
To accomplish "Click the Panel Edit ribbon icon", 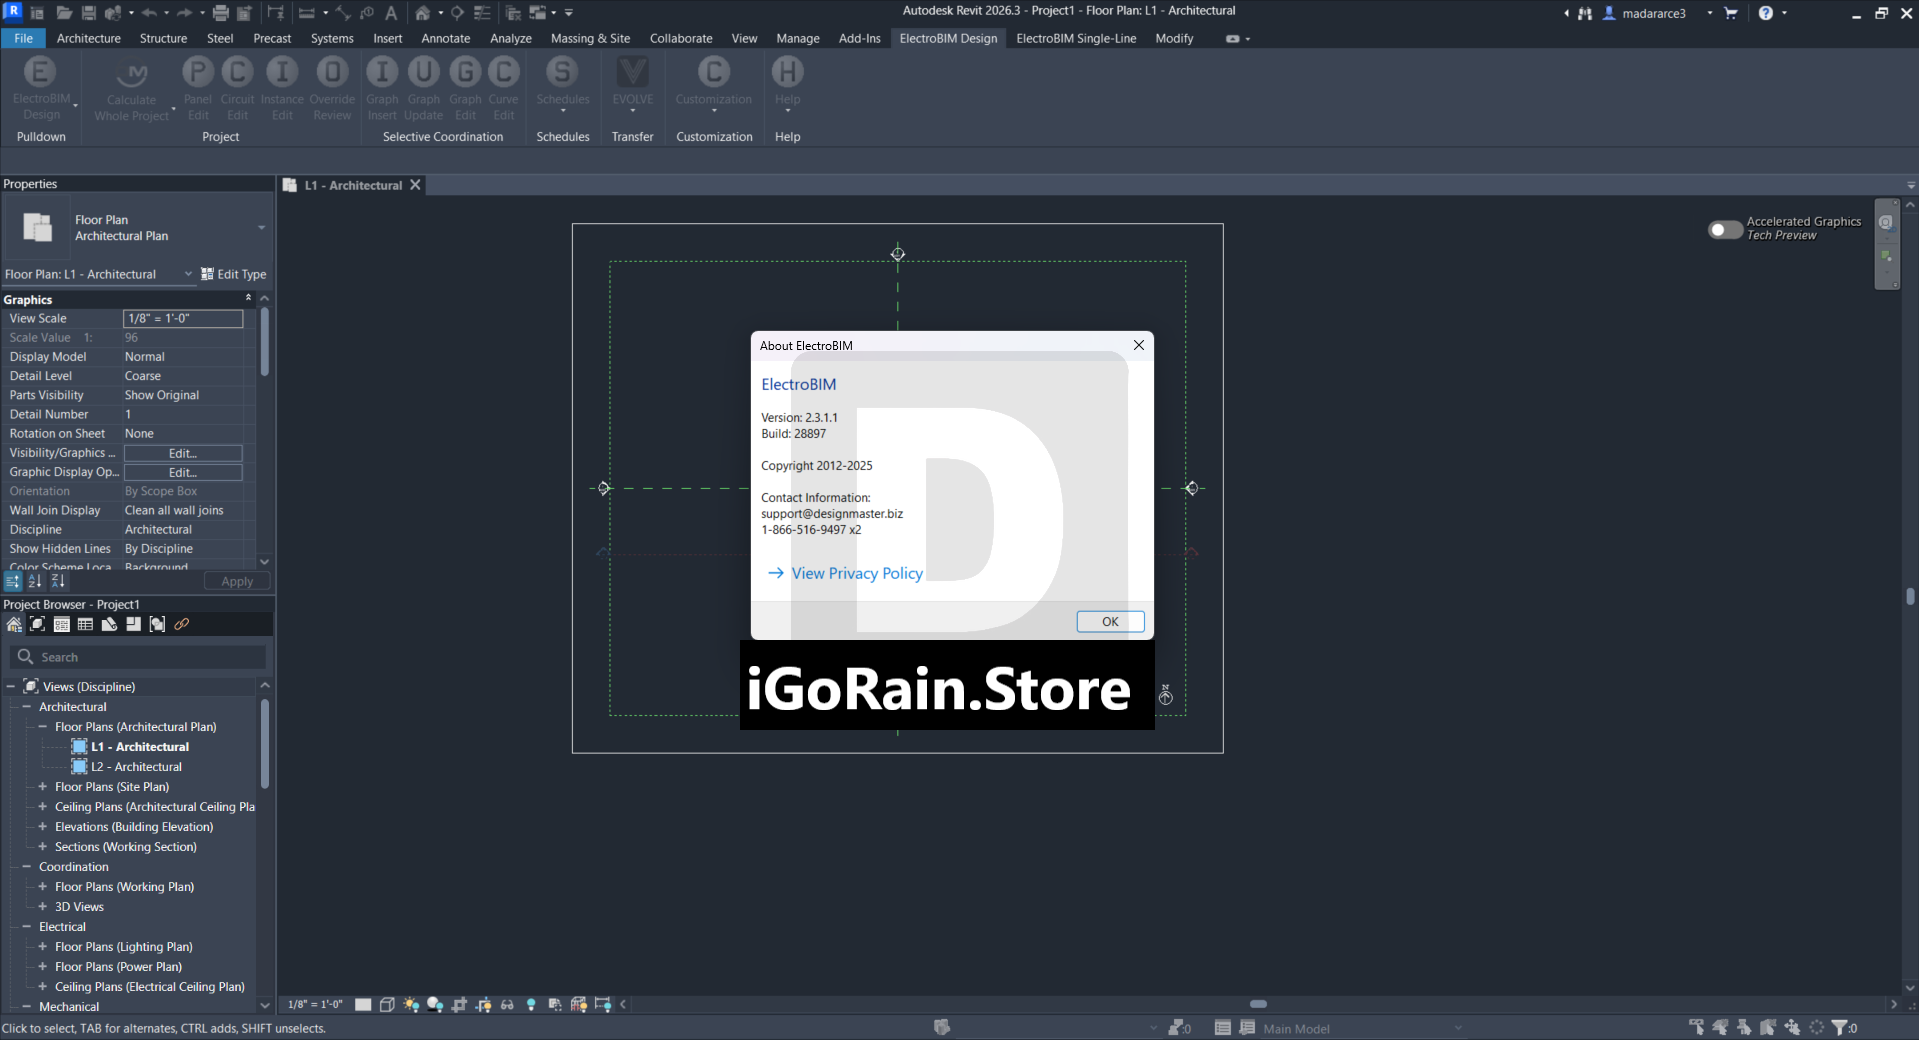I will 198,88.
